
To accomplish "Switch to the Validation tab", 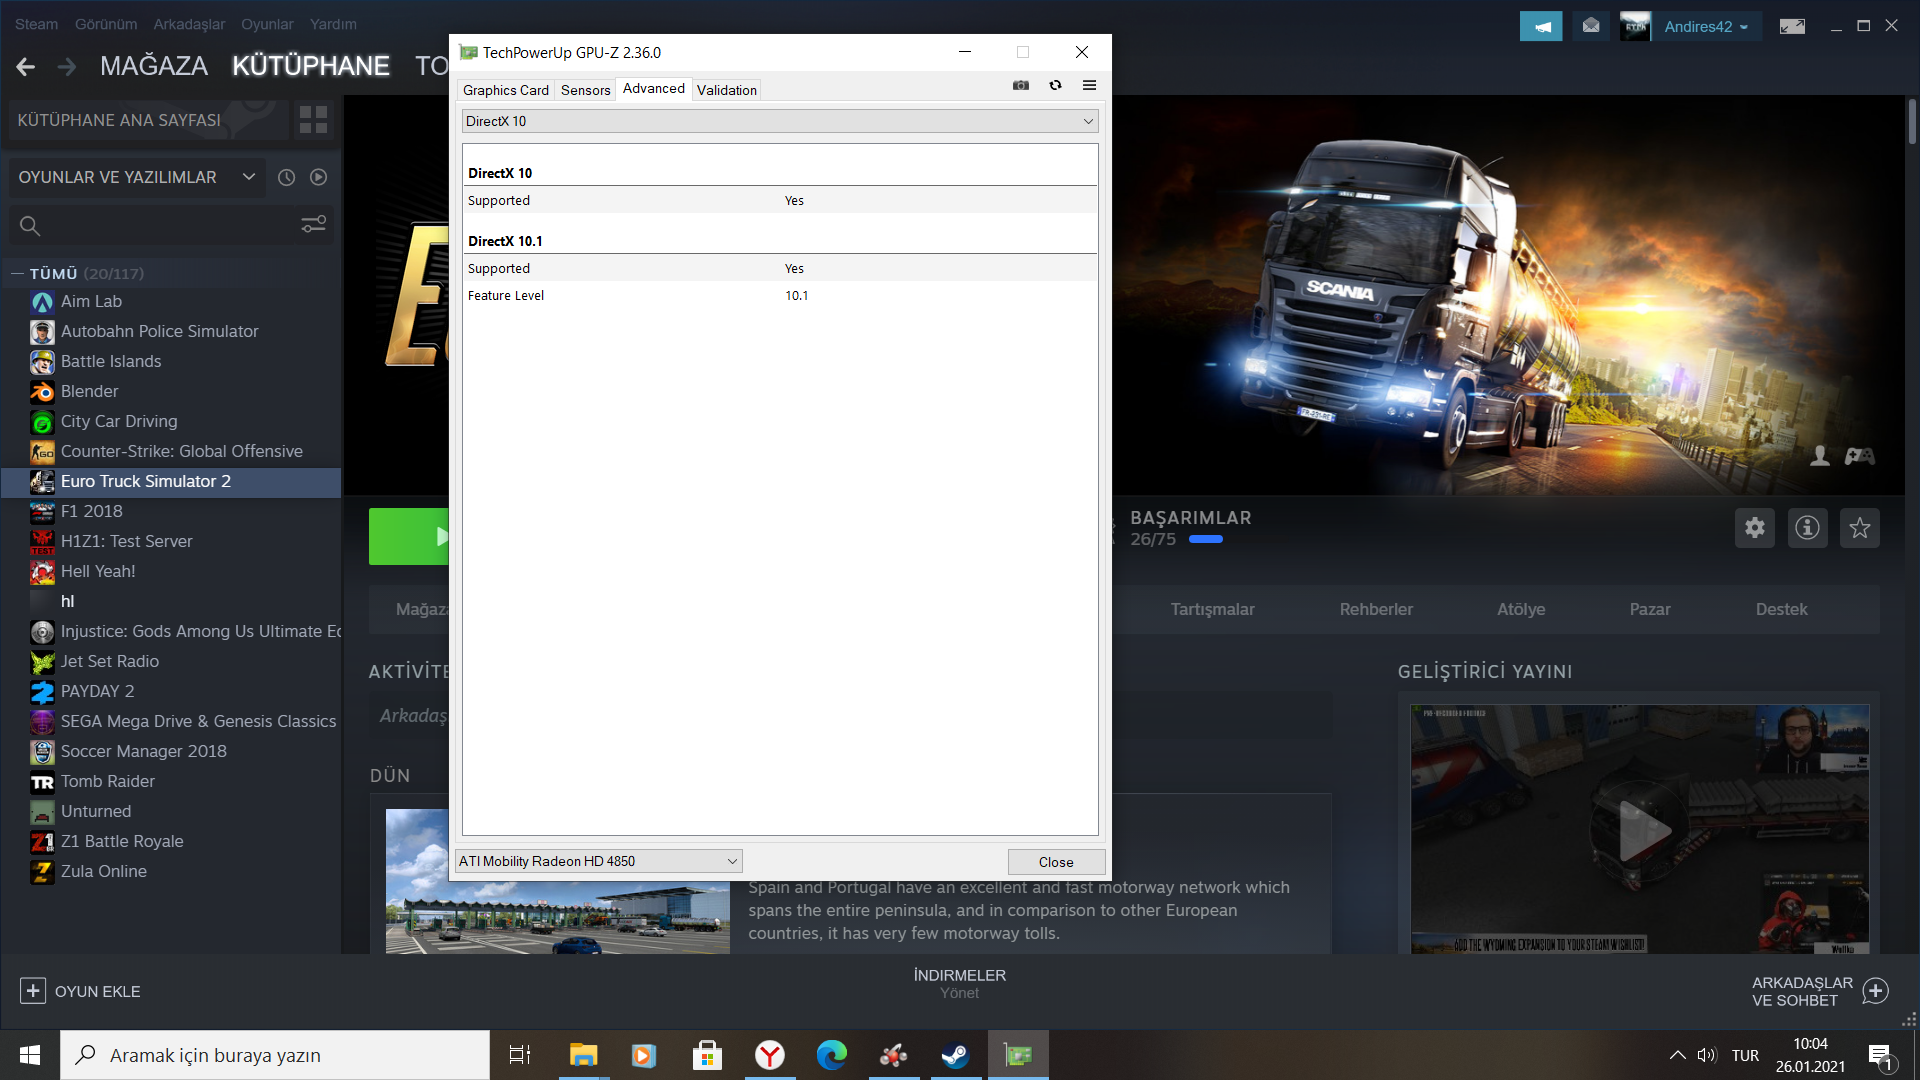I will pos(726,90).
